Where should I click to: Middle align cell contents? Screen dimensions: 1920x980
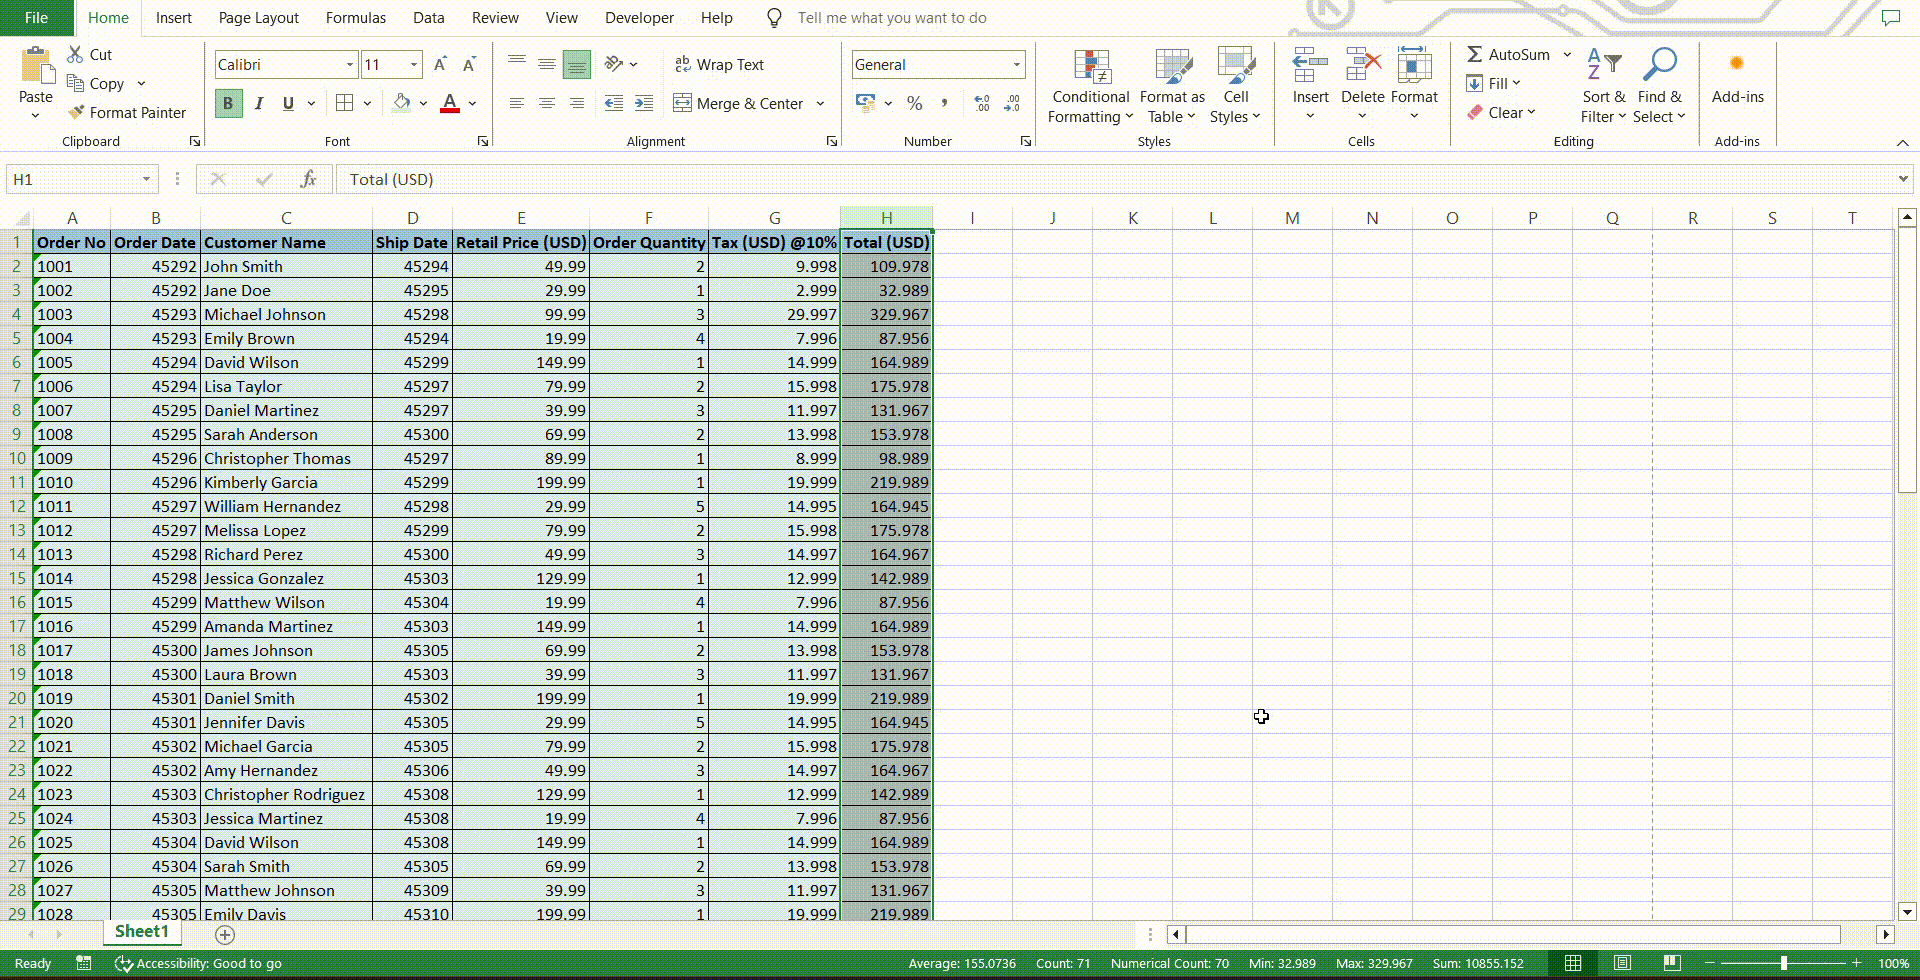tap(547, 64)
